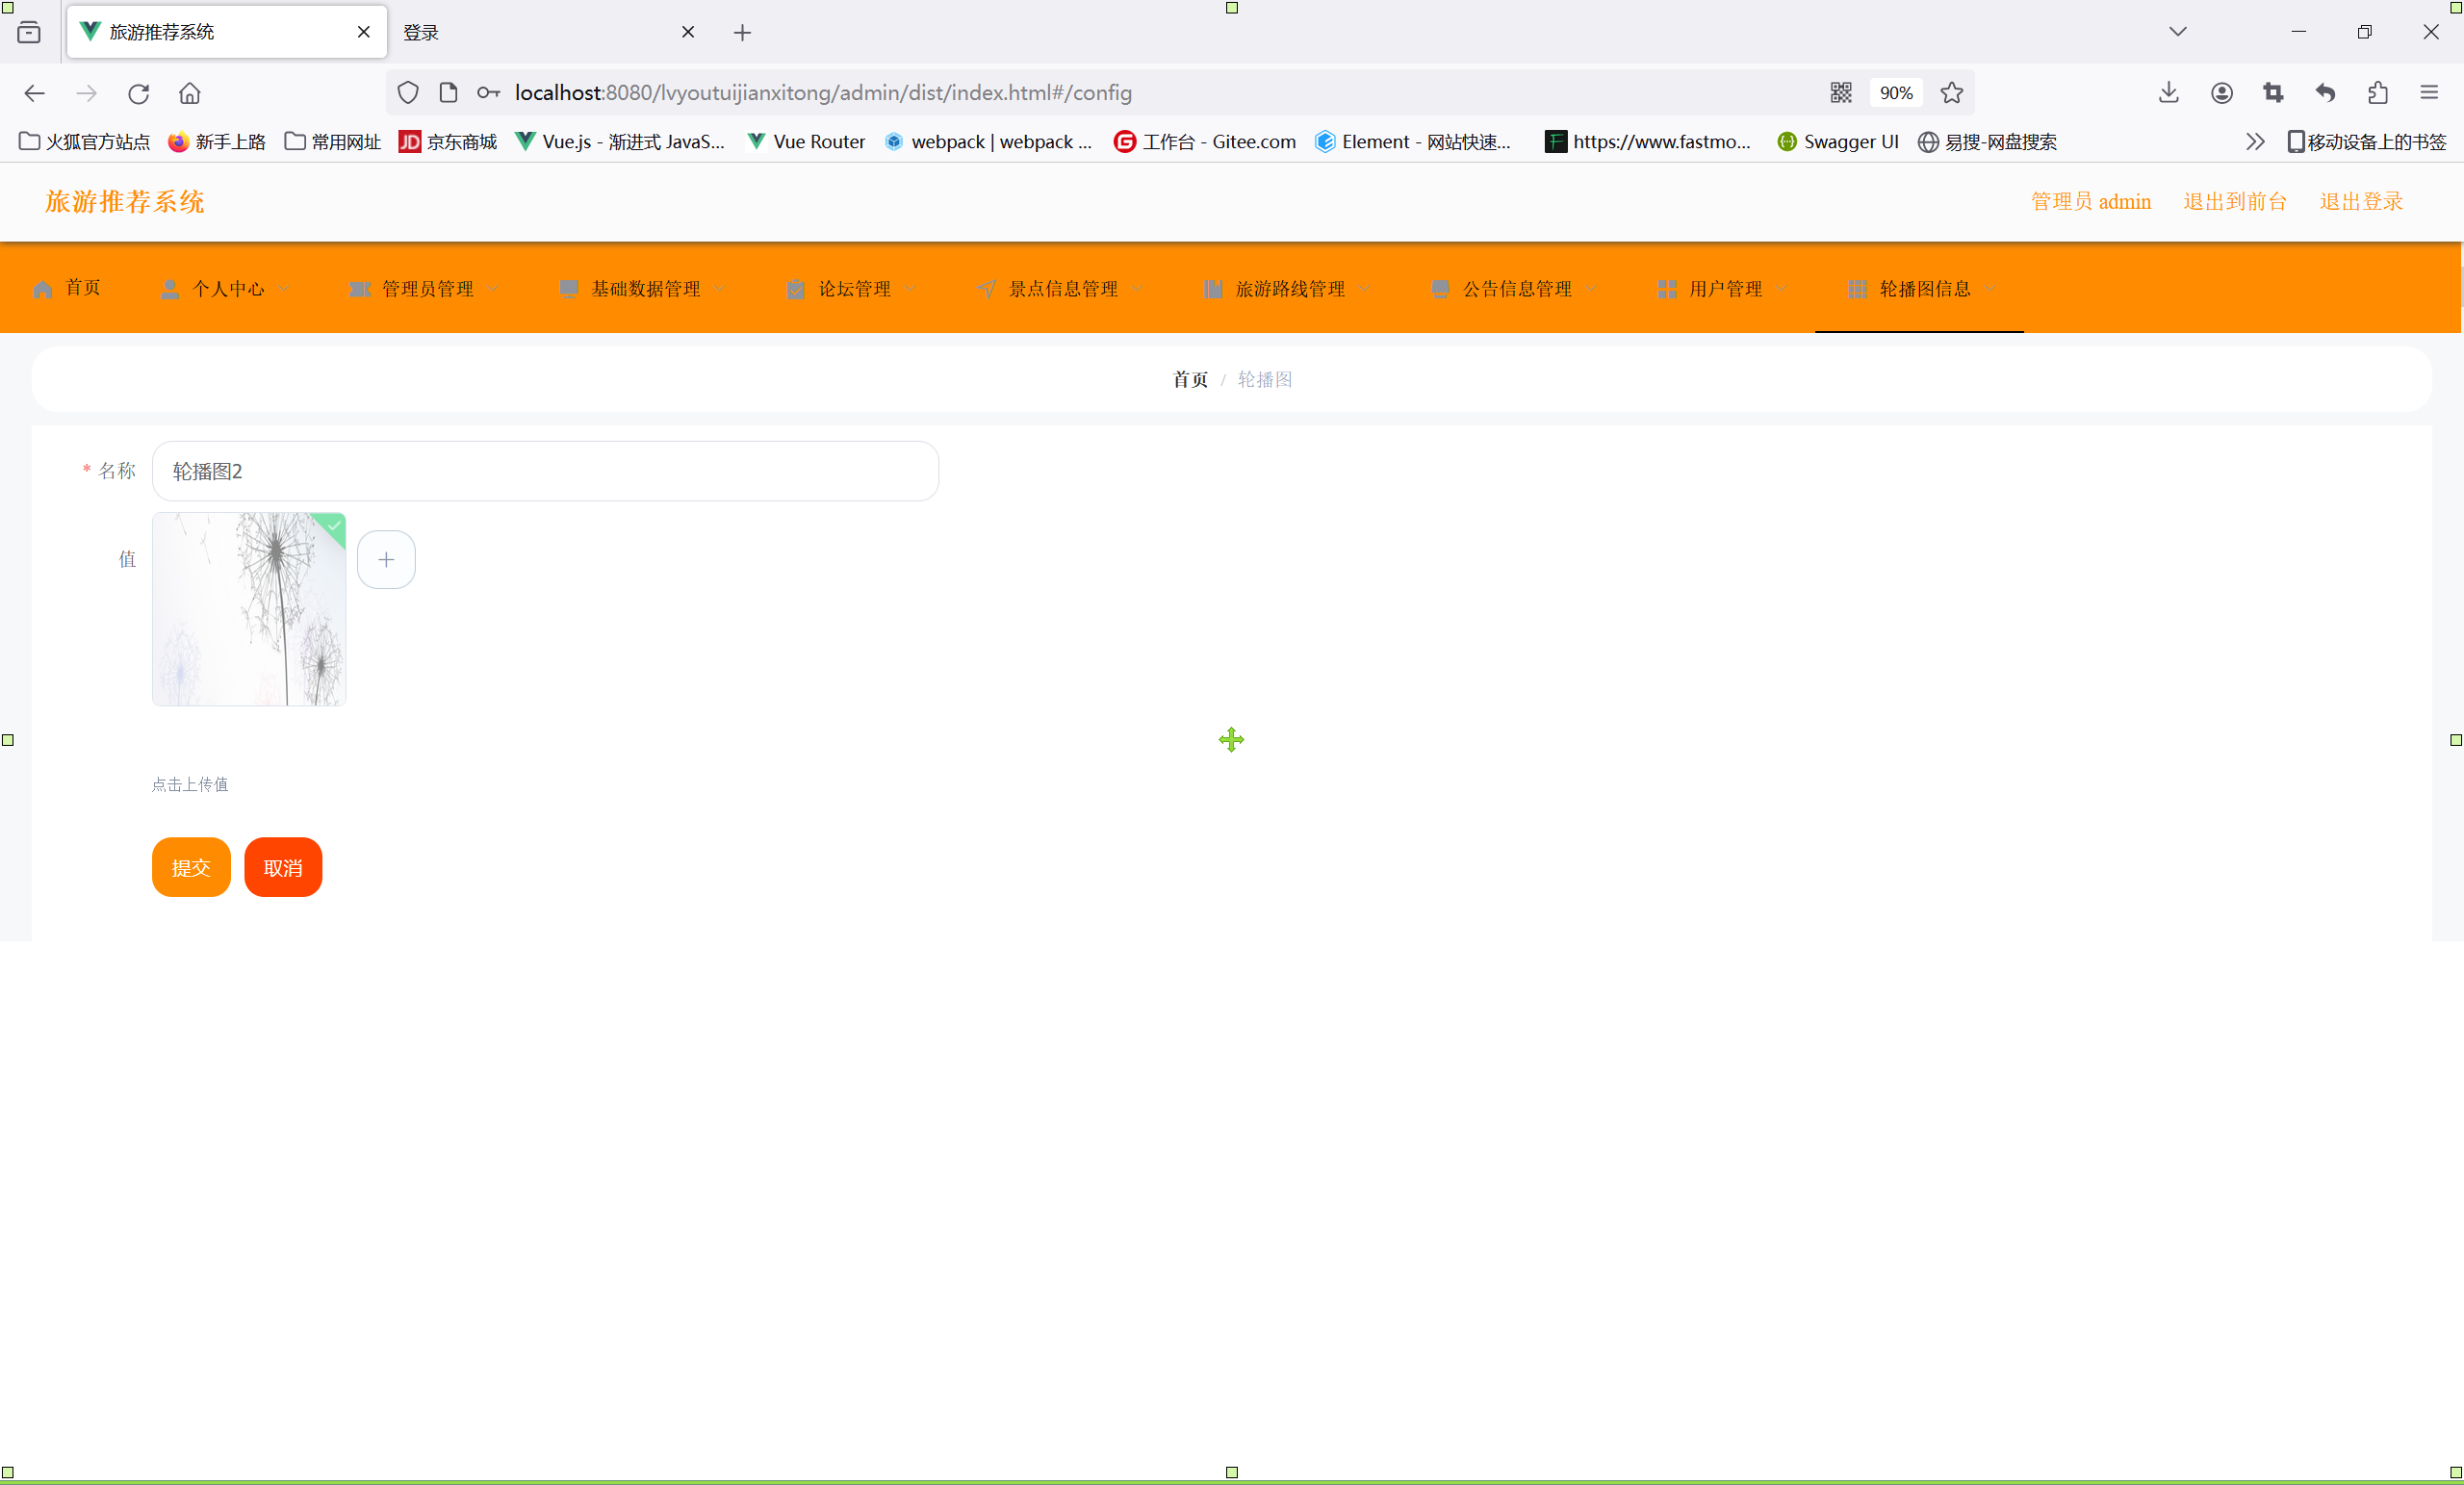Click the uploaded dandelion image thumbnail
Screen dimensions: 2464x1485
249,609
